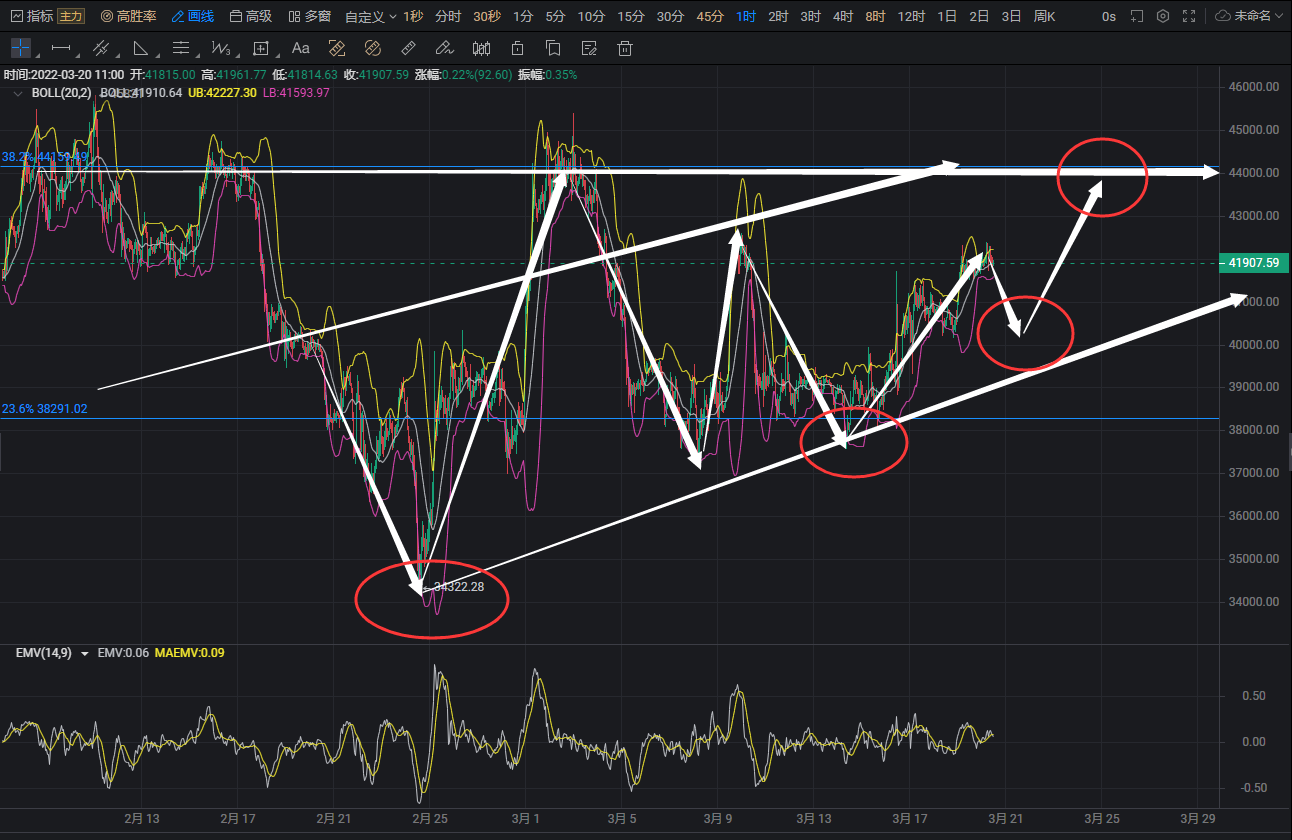Select the triangle shape drawing tool
This screenshot has height=840, width=1292.
(x=141, y=48)
